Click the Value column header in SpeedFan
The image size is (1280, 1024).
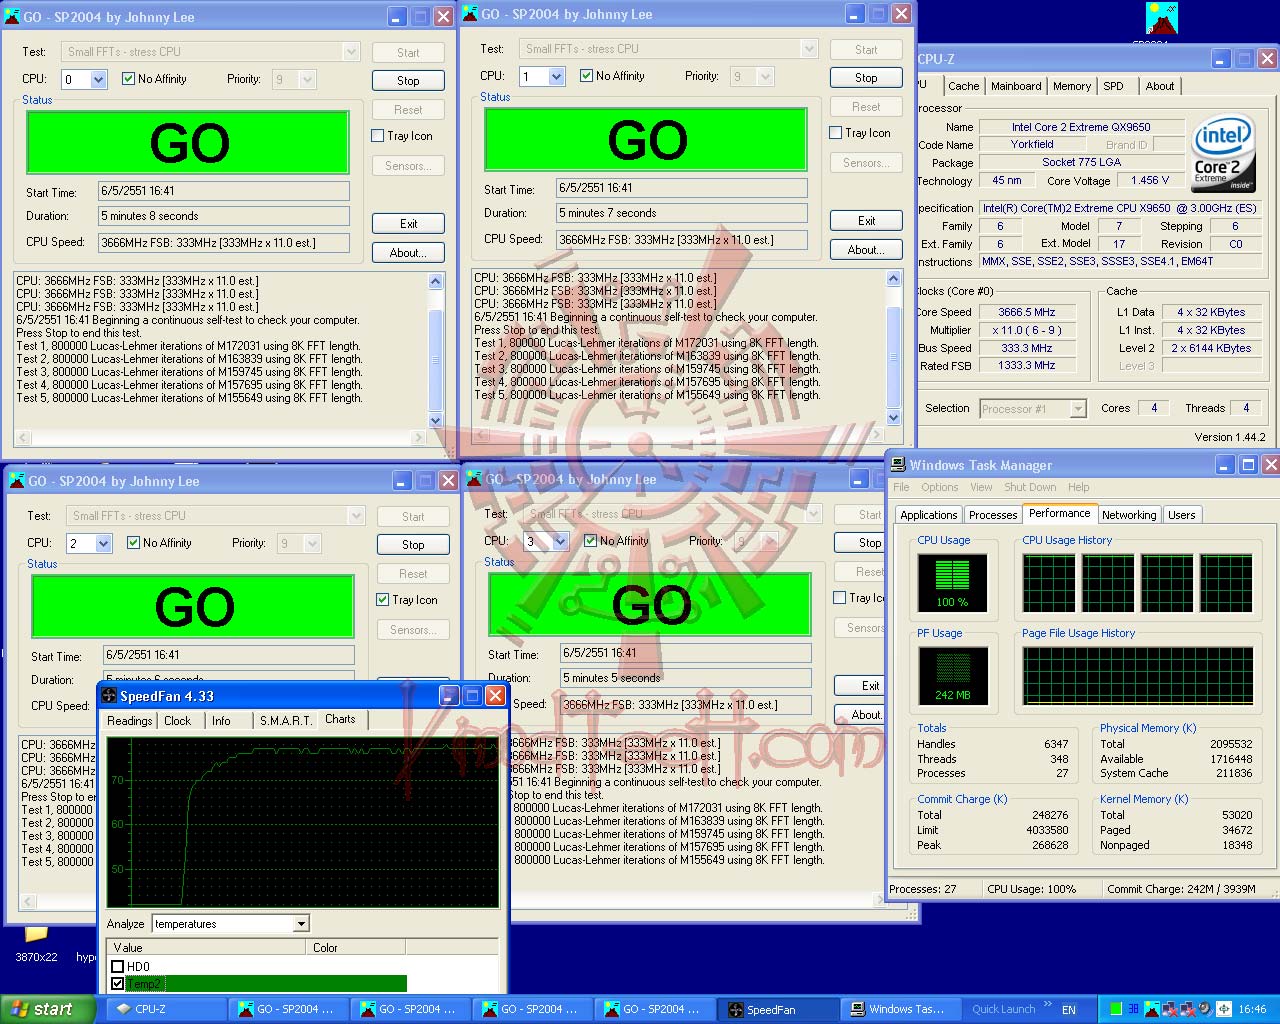click(x=206, y=947)
